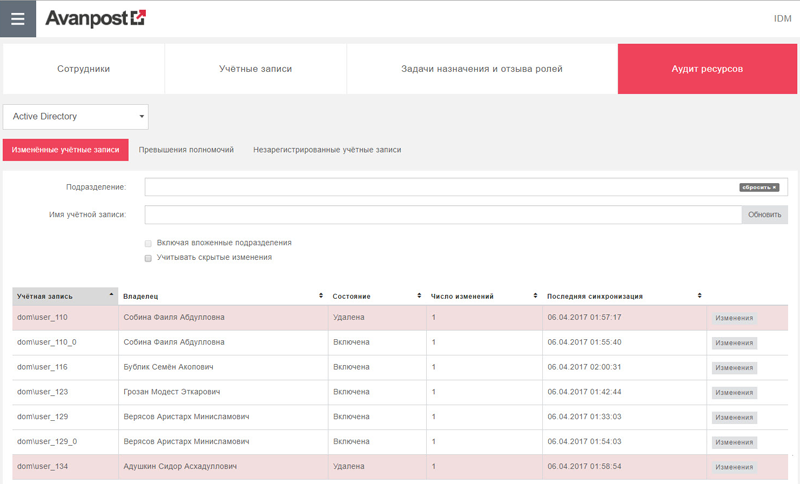Sort by Число изменений column
The image size is (800, 484).
pyautogui.click(x=484, y=296)
